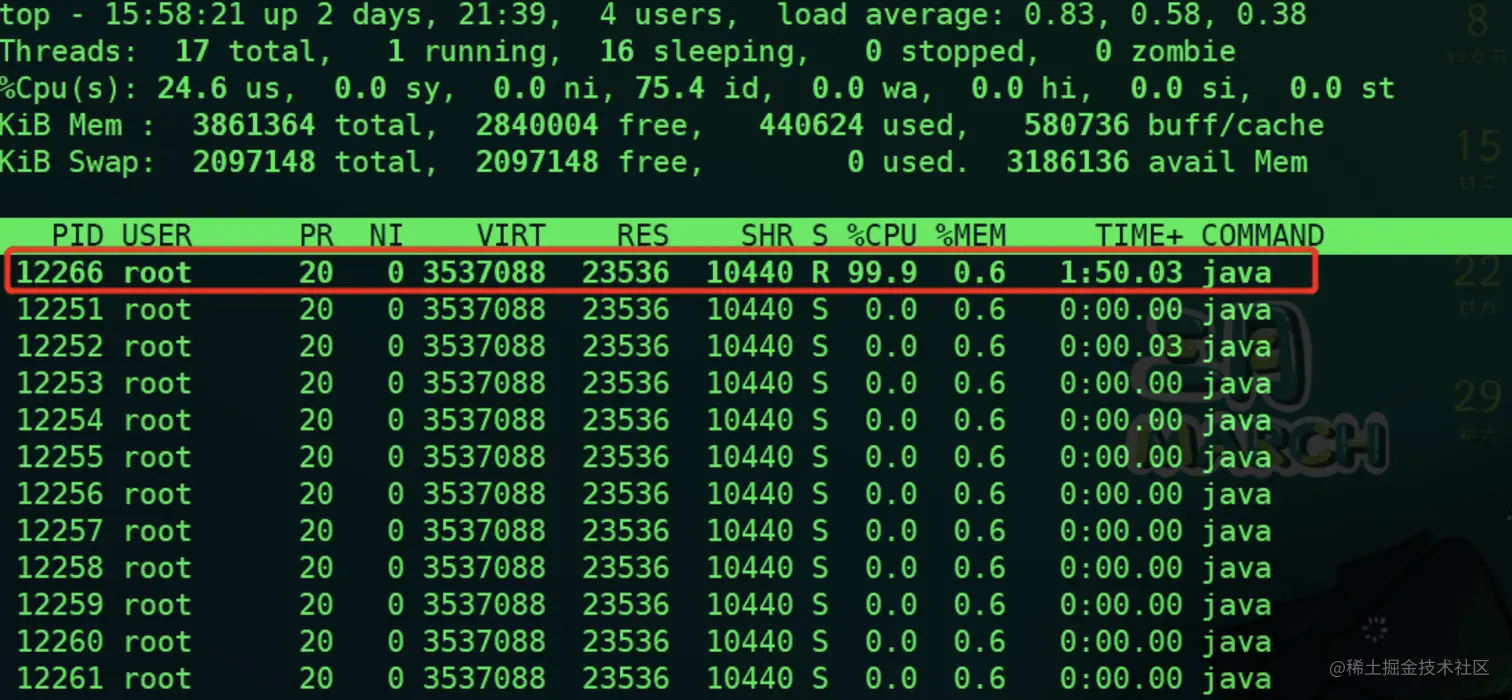This screenshot has width=1512, height=700.
Task: Click the %CPU column header
Action: pyautogui.click(x=882, y=236)
